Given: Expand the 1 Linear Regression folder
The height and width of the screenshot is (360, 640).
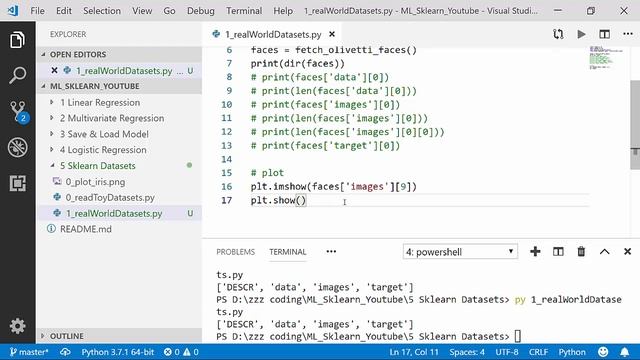Looking at the screenshot, I should (x=100, y=102).
